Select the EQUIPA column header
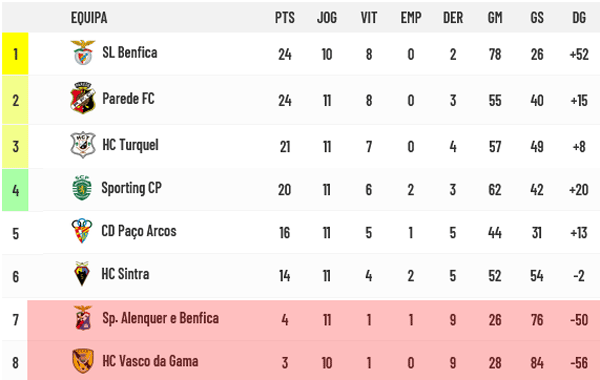Viewport: 600px width, 380px height. pyautogui.click(x=89, y=18)
